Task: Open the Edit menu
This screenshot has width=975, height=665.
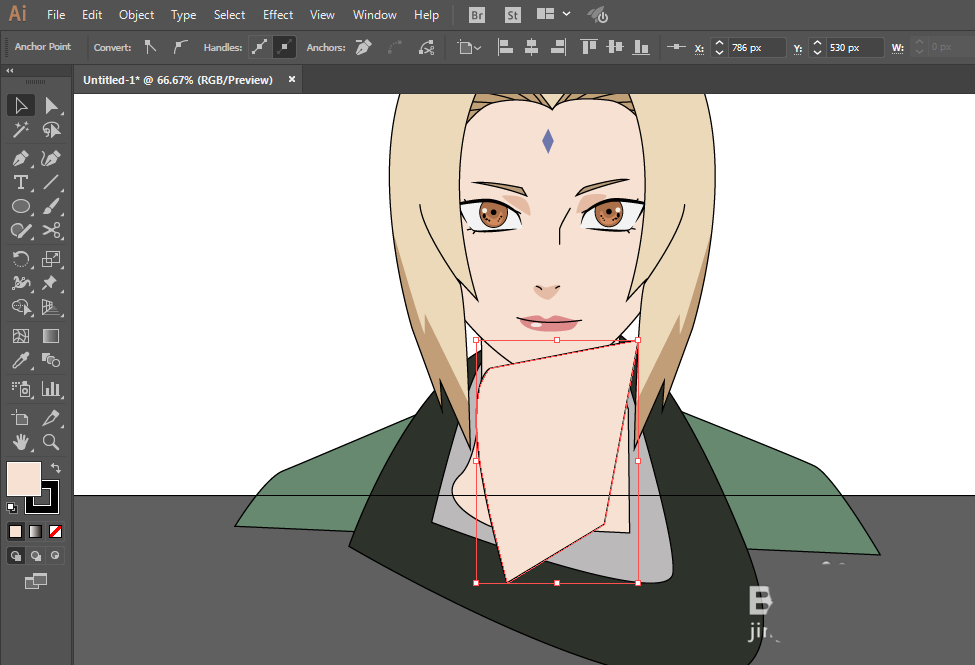Action: (x=92, y=15)
